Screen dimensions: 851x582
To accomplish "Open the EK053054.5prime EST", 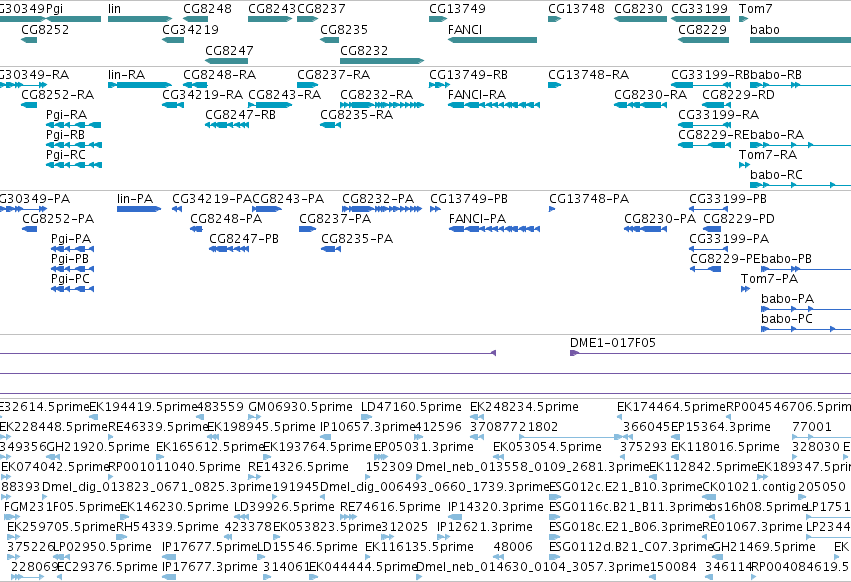I will coord(499,457).
